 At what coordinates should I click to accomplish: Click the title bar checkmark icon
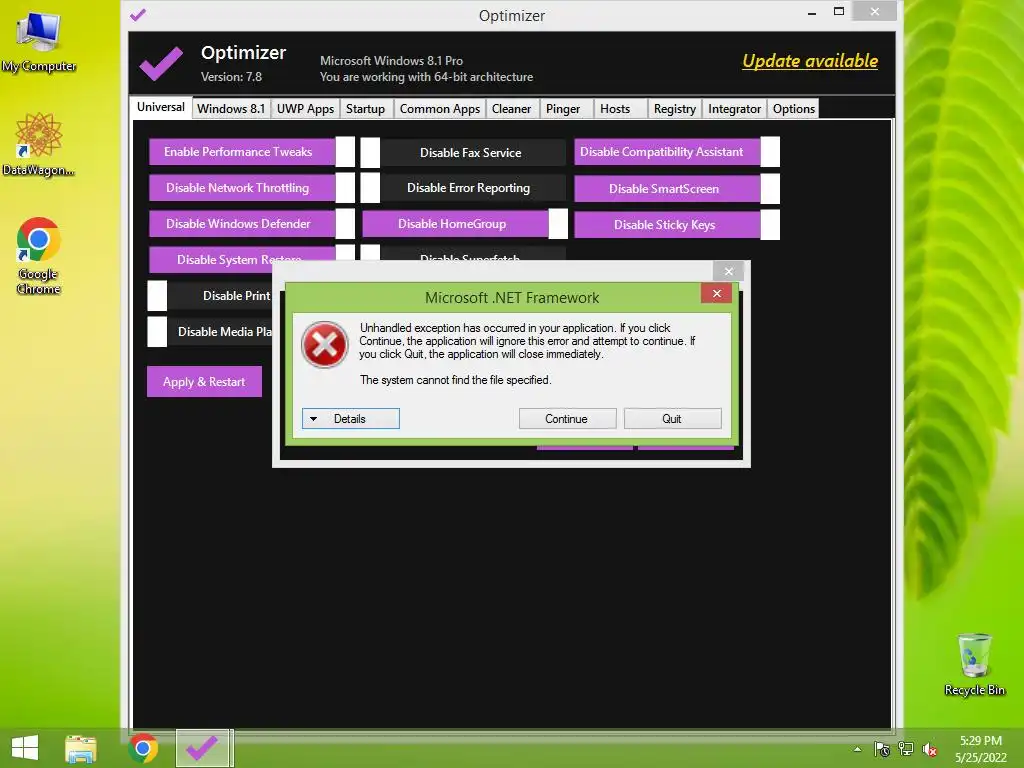[x=138, y=14]
